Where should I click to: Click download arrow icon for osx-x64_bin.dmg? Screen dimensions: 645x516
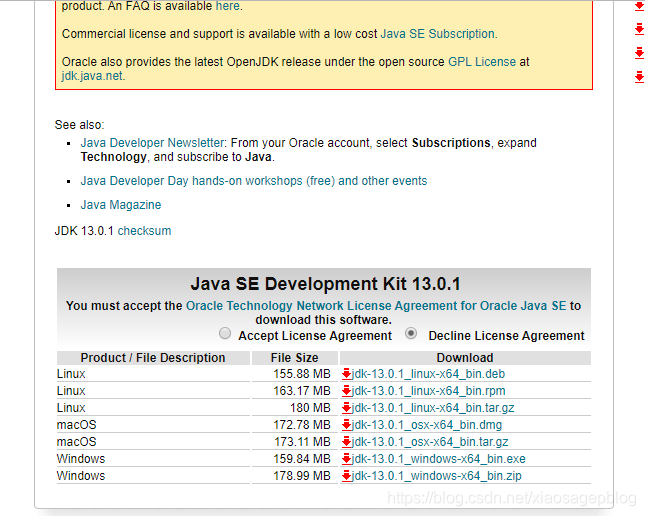click(x=346, y=425)
